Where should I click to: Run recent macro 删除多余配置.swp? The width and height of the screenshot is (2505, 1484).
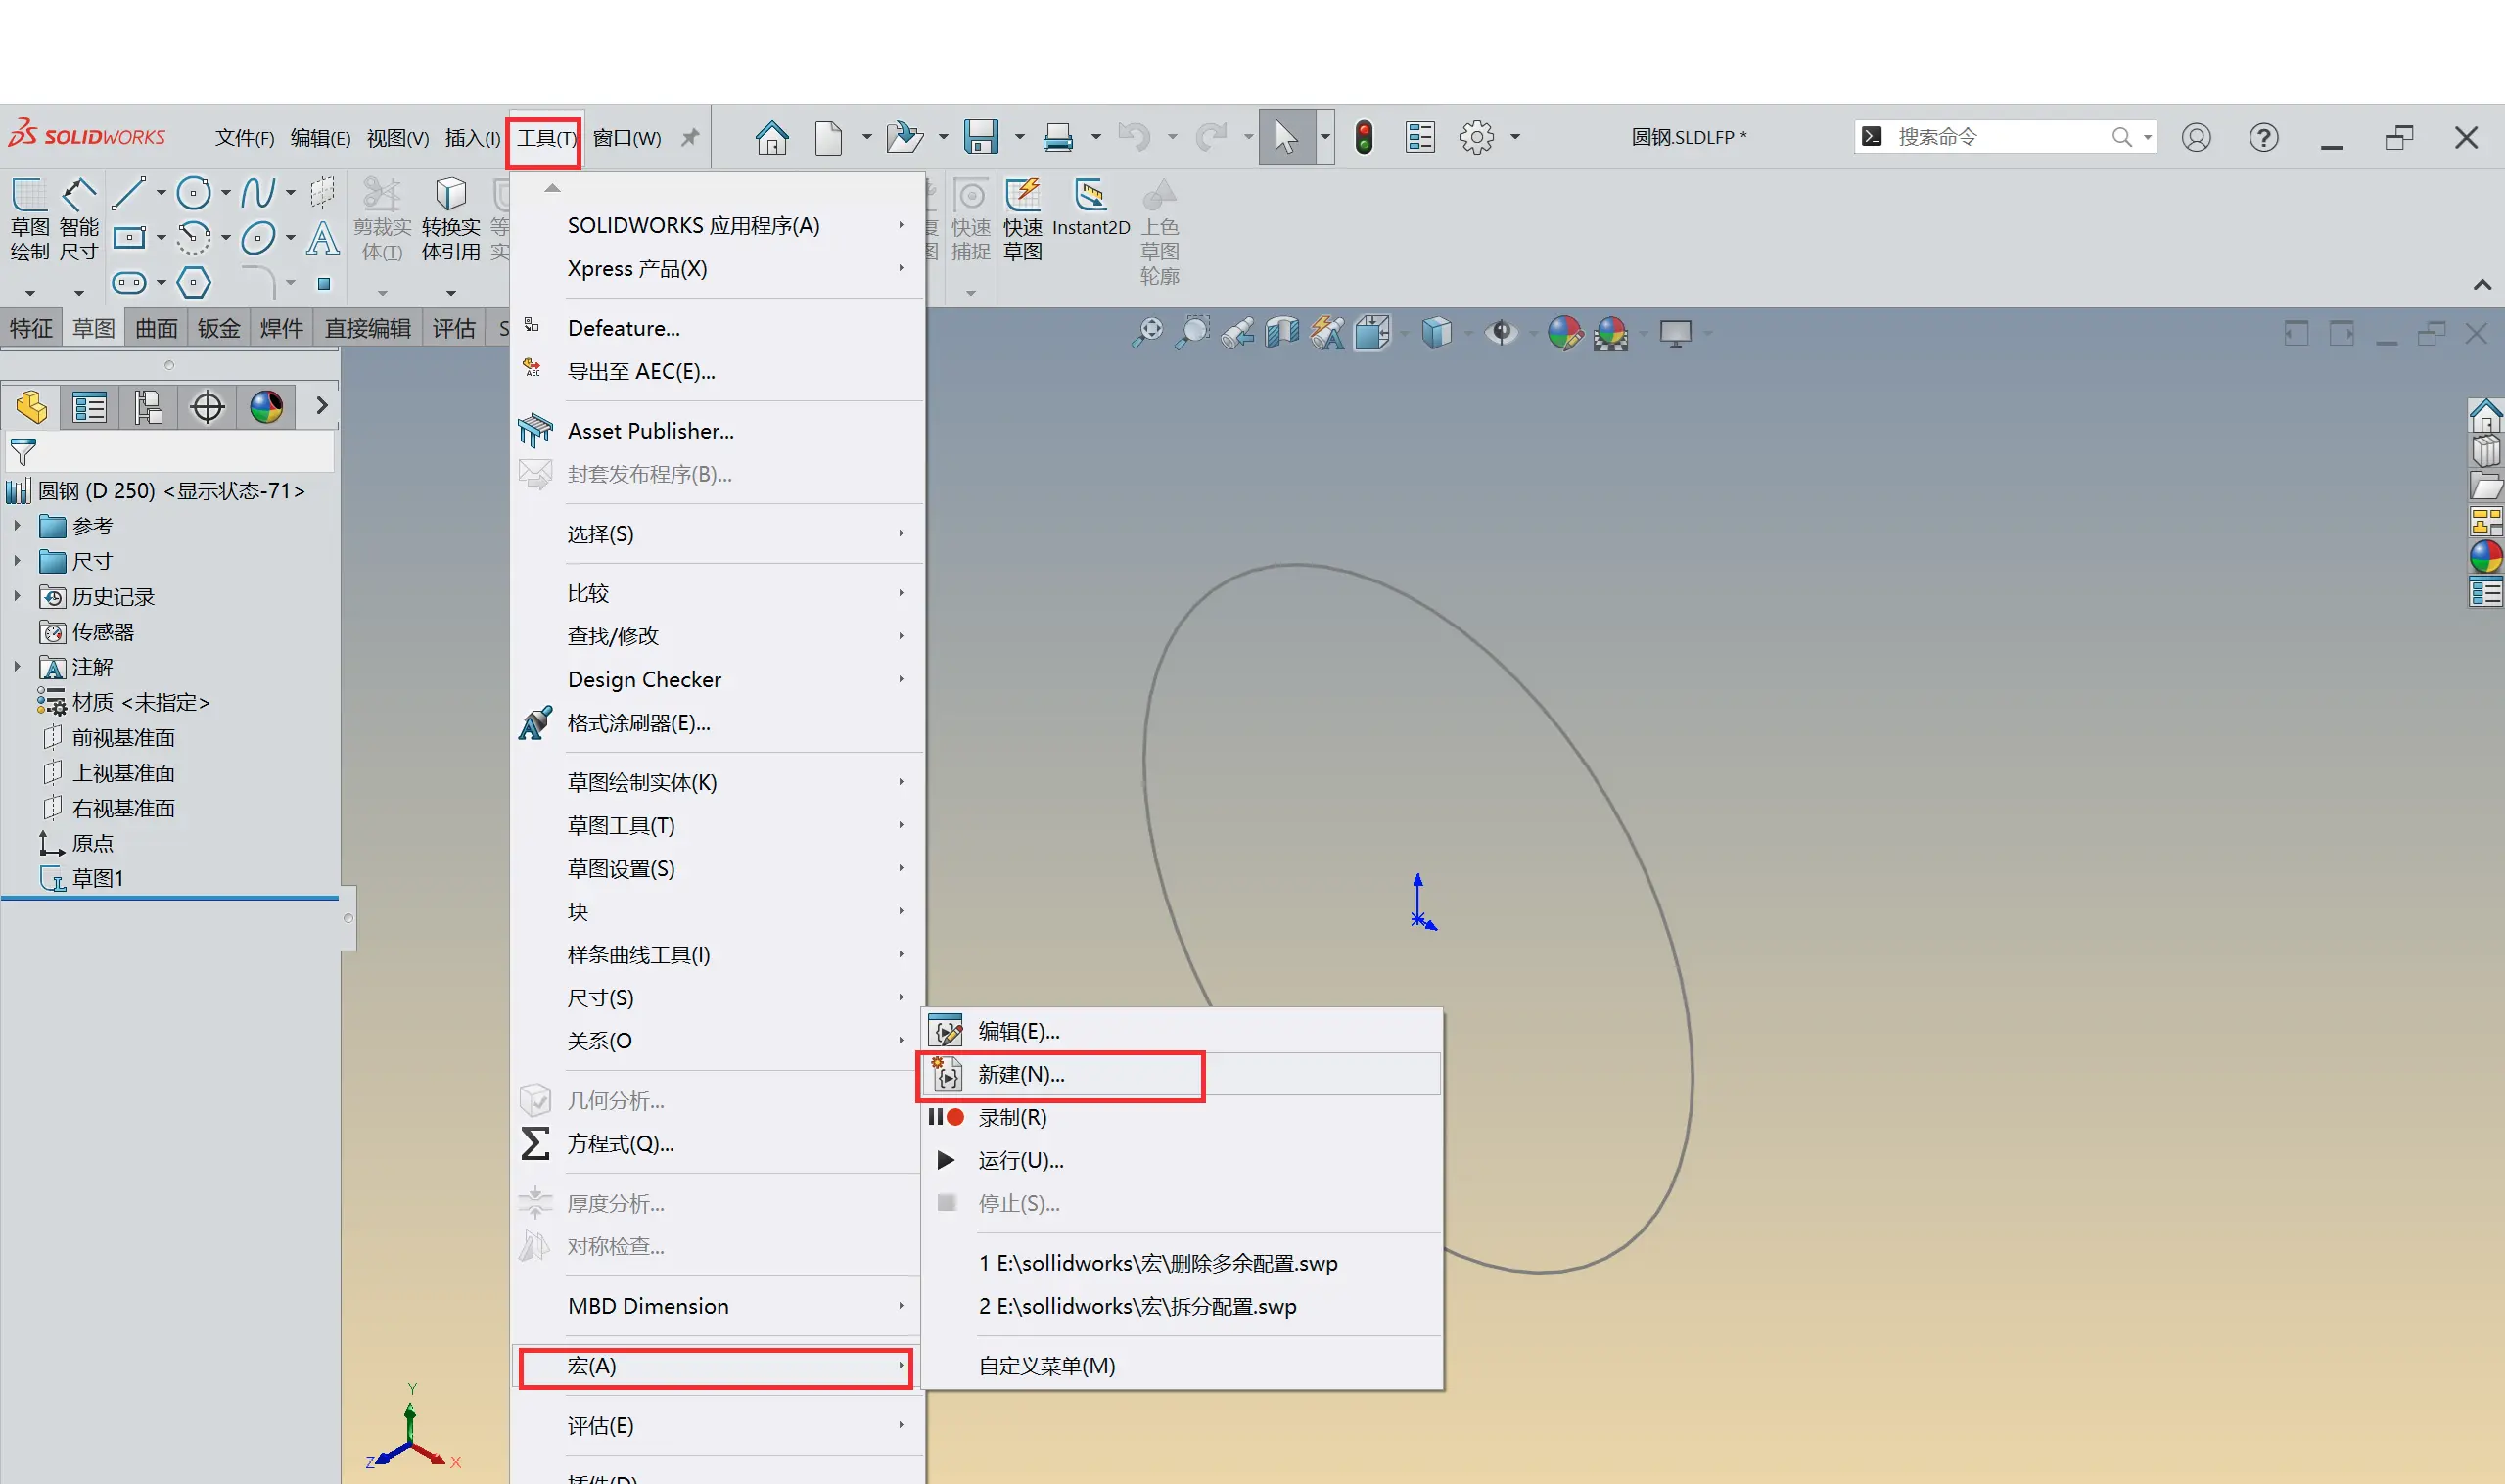1157,1263
